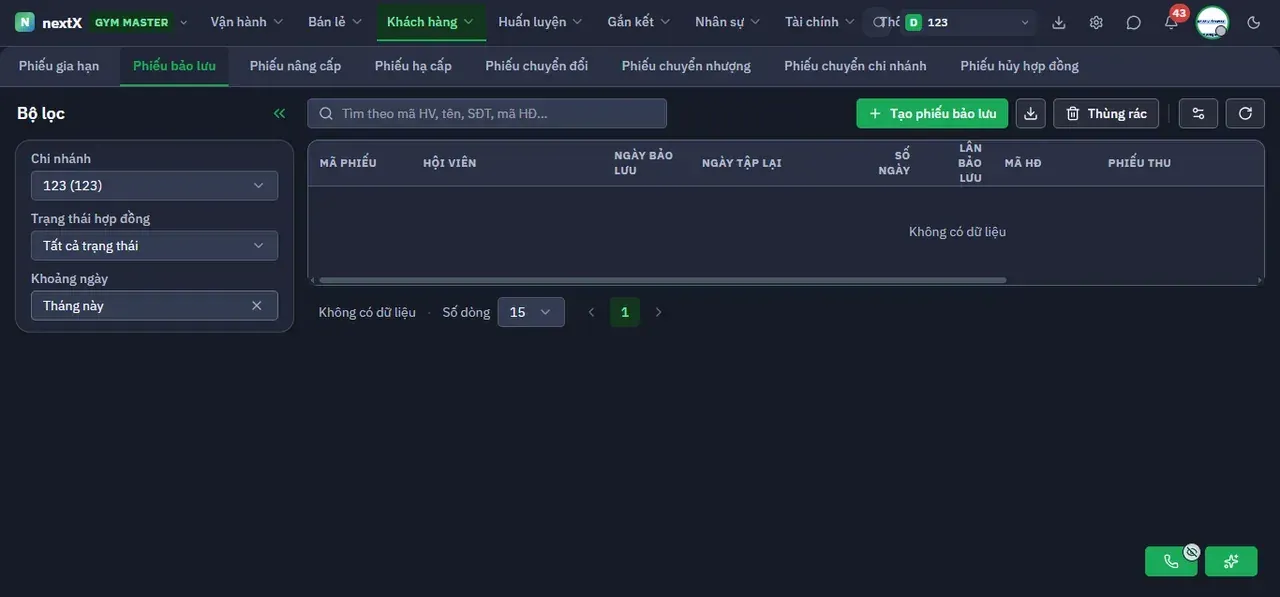The height and width of the screenshot is (597, 1280).
Task: Open the Trạng thái hợp đồng dropdown
Action: pos(154,246)
